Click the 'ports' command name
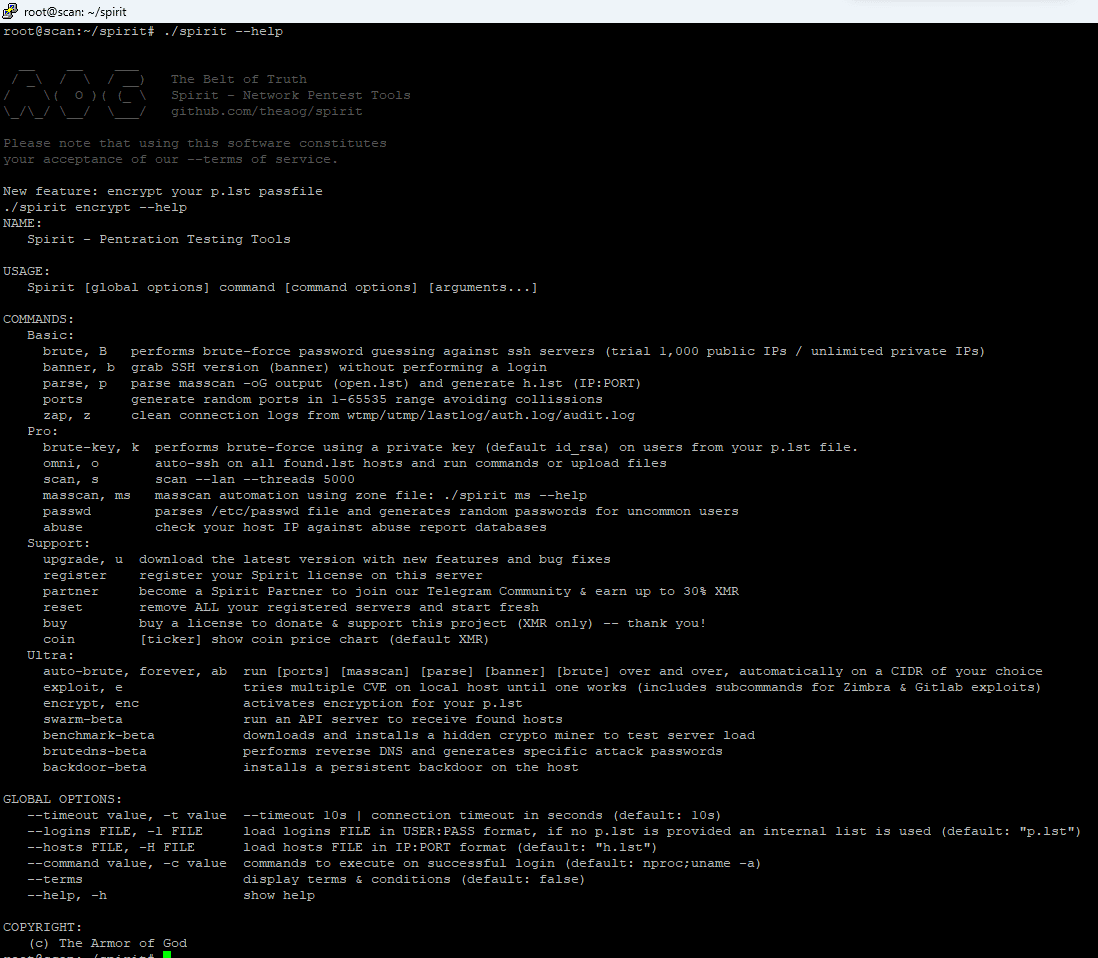This screenshot has height=958, width=1098. [62, 399]
